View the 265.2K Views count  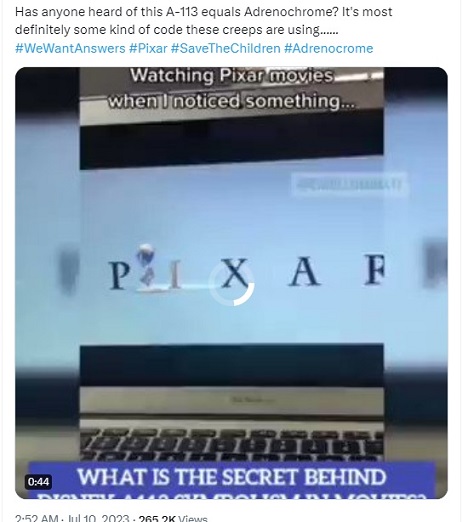click(x=173, y=519)
